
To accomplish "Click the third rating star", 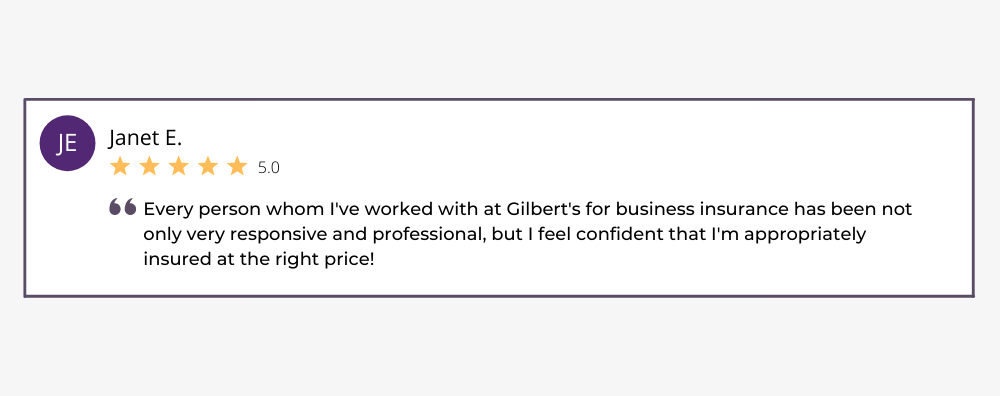I will click(x=179, y=166).
